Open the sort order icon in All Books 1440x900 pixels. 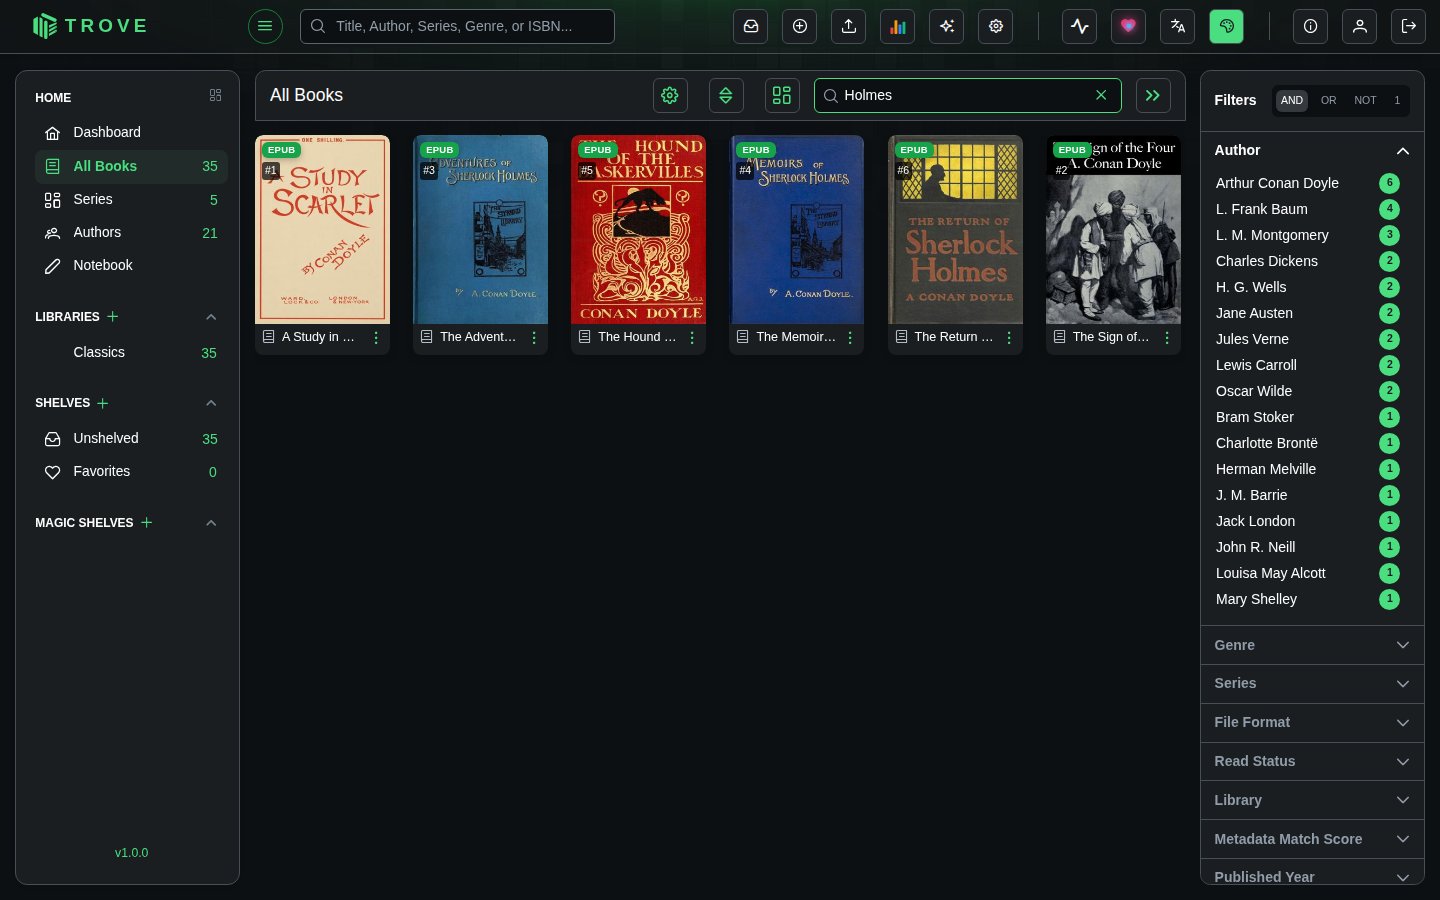pyautogui.click(x=726, y=95)
